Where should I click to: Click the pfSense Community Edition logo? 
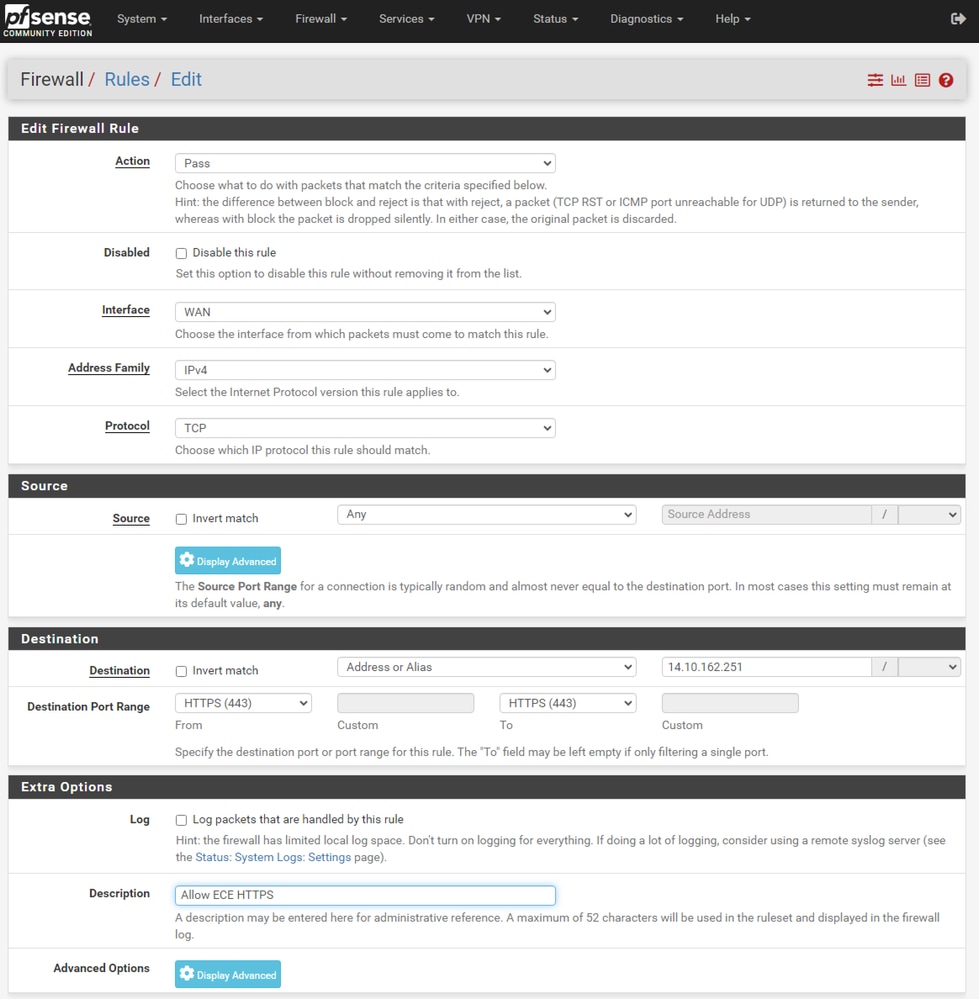point(48,21)
